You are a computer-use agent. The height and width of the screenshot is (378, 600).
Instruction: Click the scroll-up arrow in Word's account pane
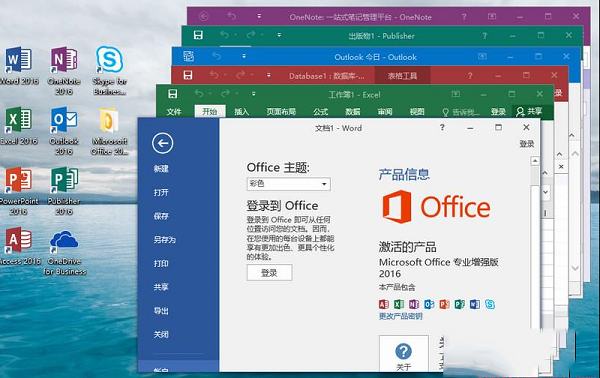coord(535,161)
